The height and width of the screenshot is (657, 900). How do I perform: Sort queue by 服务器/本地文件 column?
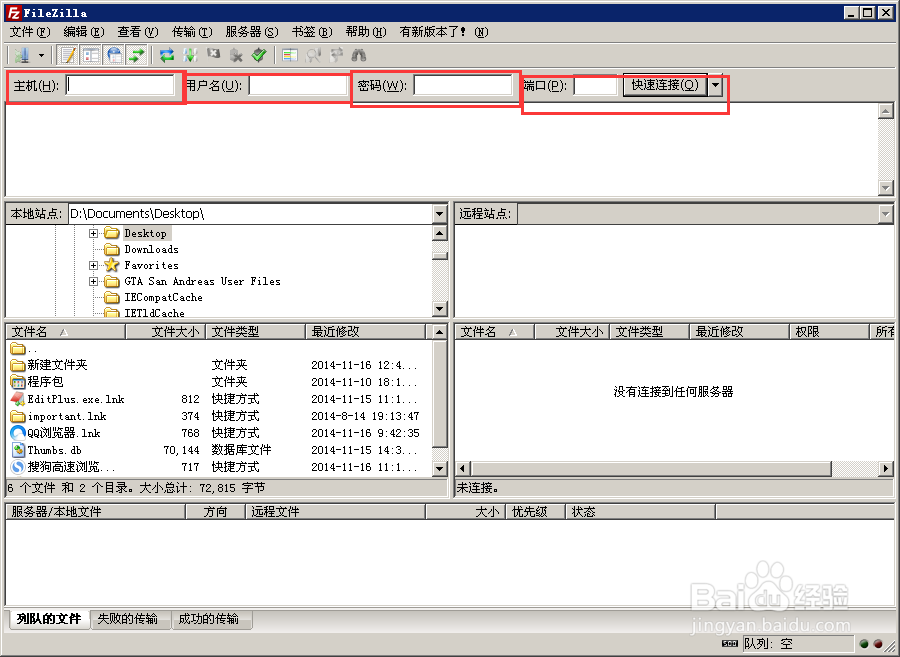[x=96, y=511]
